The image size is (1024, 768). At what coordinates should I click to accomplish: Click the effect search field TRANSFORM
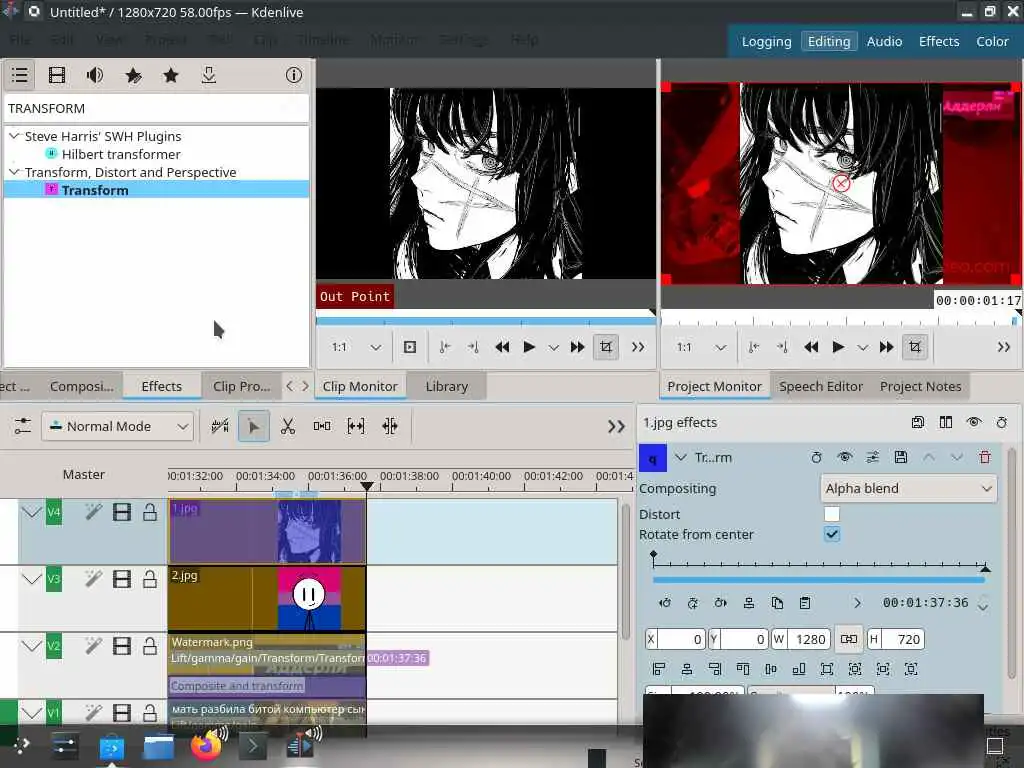point(156,108)
